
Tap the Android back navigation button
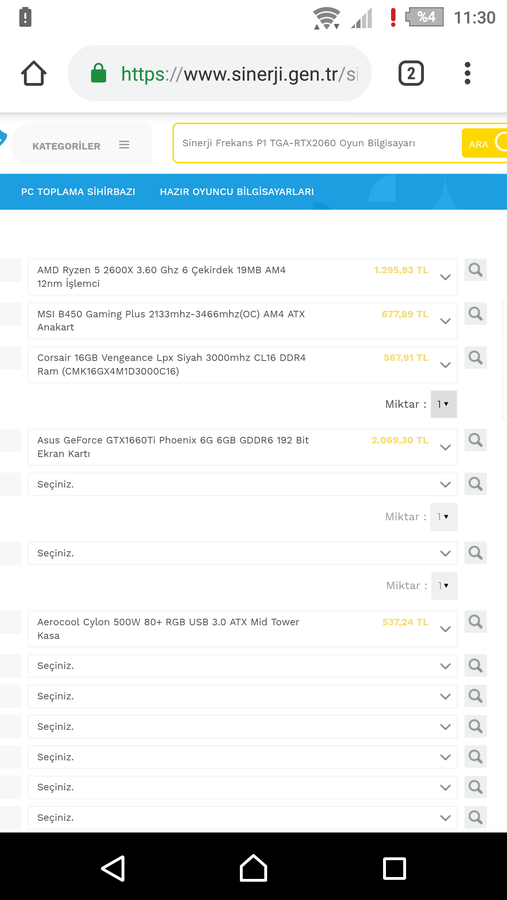(x=113, y=868)
